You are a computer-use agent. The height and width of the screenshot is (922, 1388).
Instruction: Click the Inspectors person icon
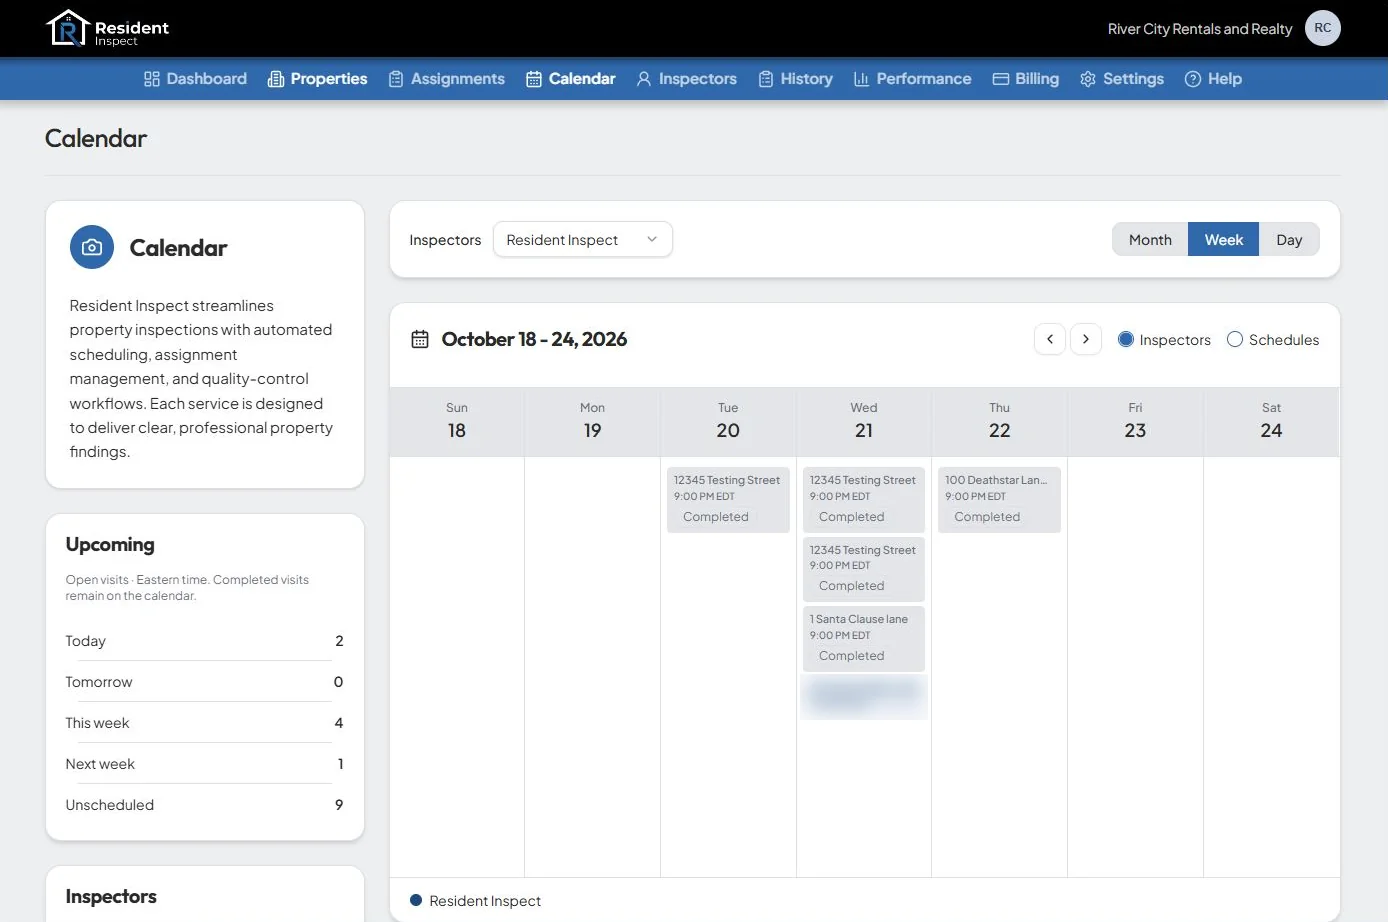point(644,79)
